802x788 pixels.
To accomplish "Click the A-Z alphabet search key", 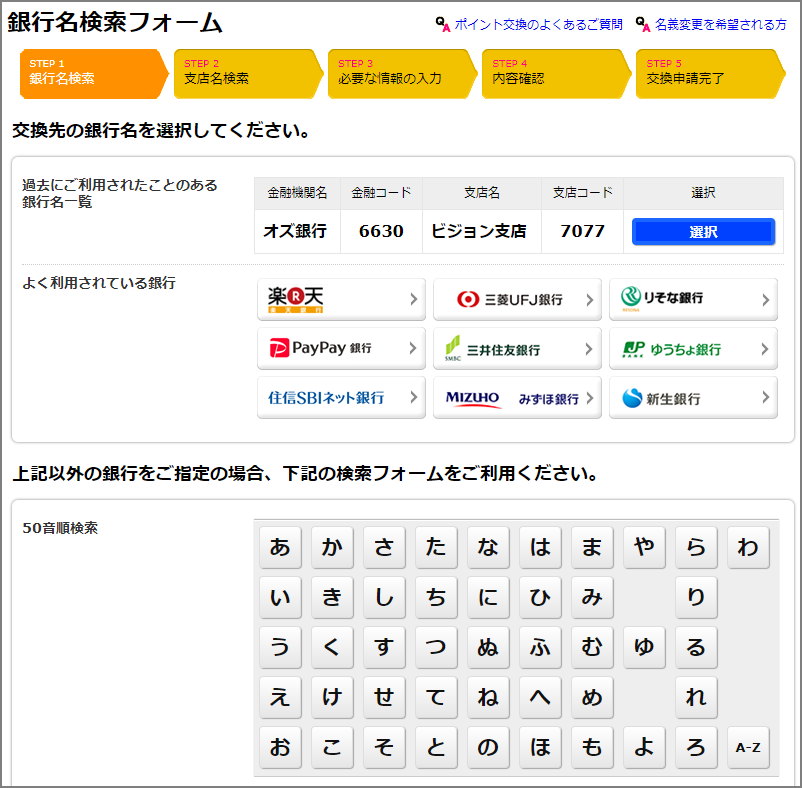I will coord(748,748).
